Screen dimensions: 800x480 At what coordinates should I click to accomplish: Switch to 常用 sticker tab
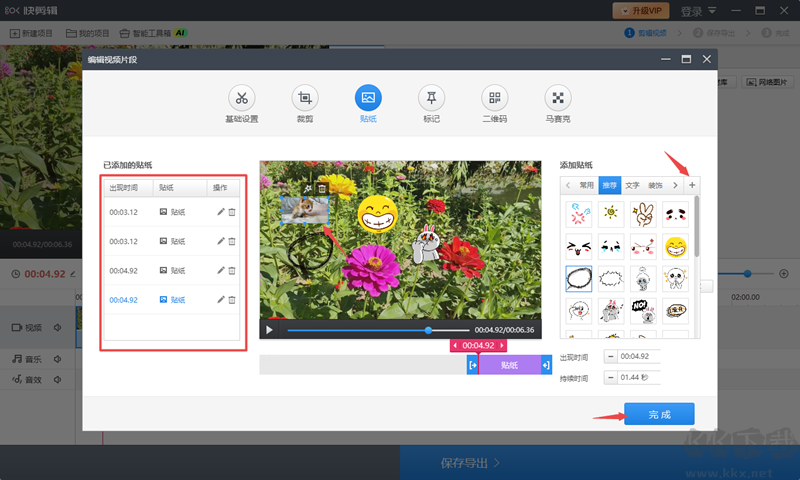click(587, 185)
